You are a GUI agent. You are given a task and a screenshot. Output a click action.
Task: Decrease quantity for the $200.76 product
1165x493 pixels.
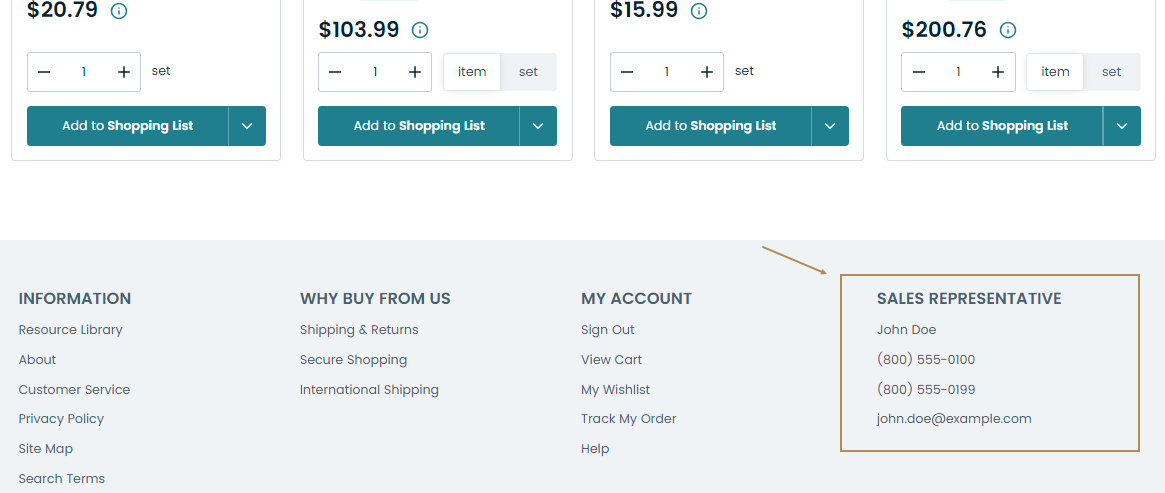pos(919,72)
